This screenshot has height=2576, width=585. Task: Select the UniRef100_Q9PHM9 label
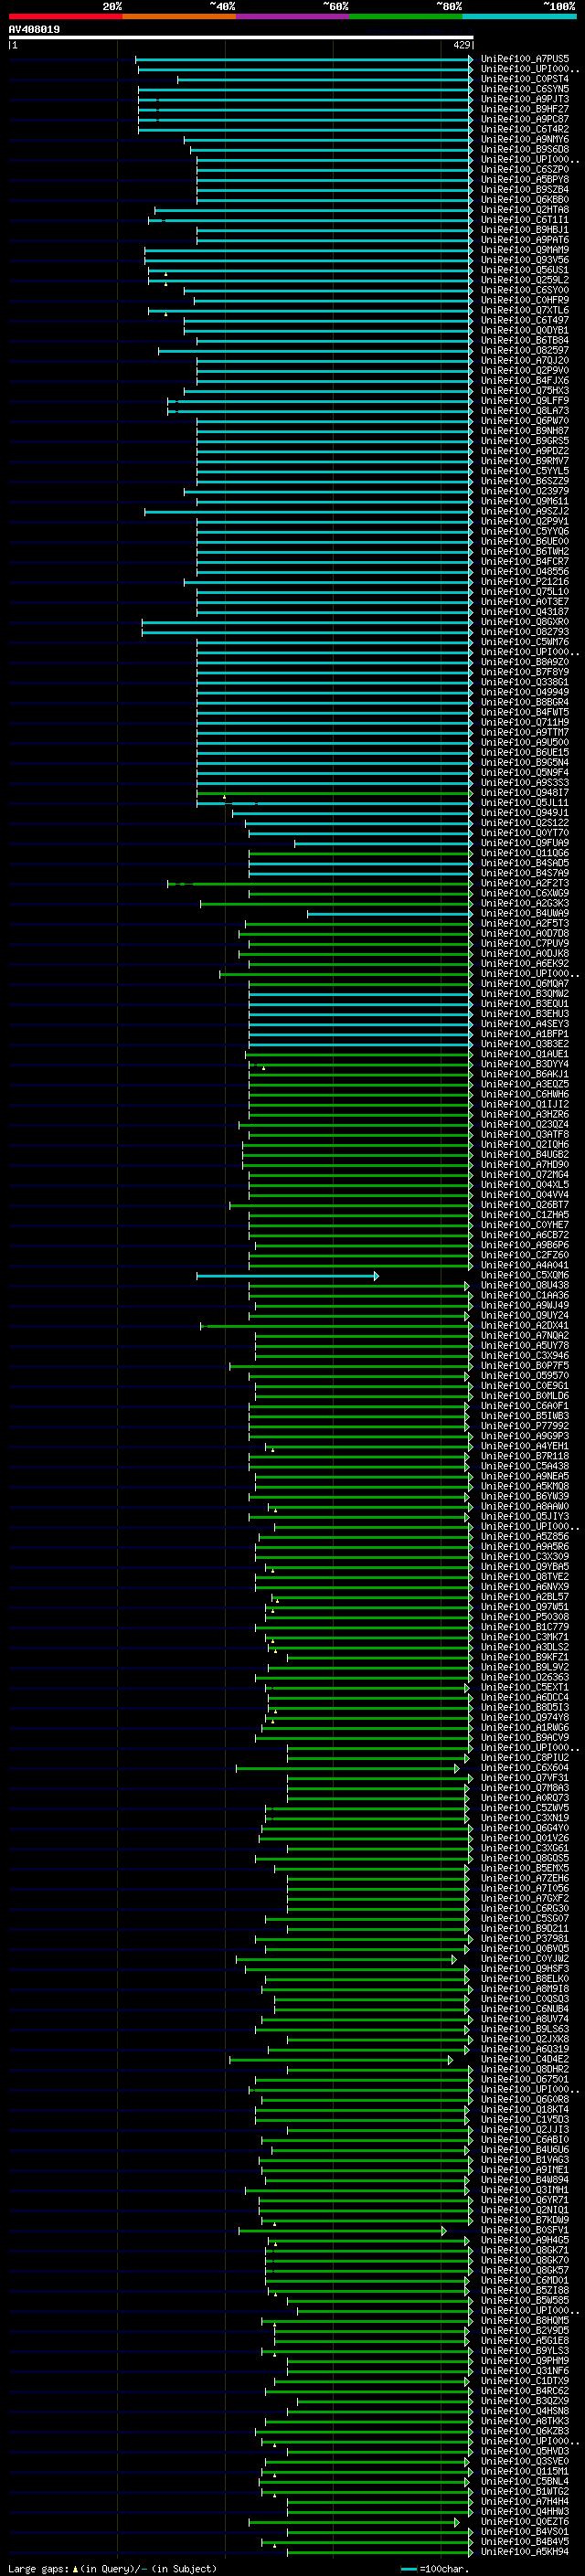tap(525, 2361)
